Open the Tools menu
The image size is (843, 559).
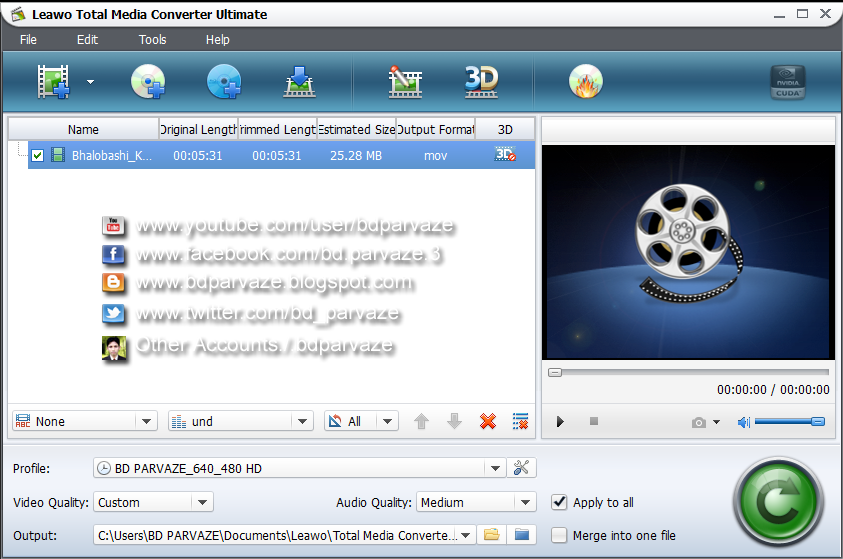153,40
